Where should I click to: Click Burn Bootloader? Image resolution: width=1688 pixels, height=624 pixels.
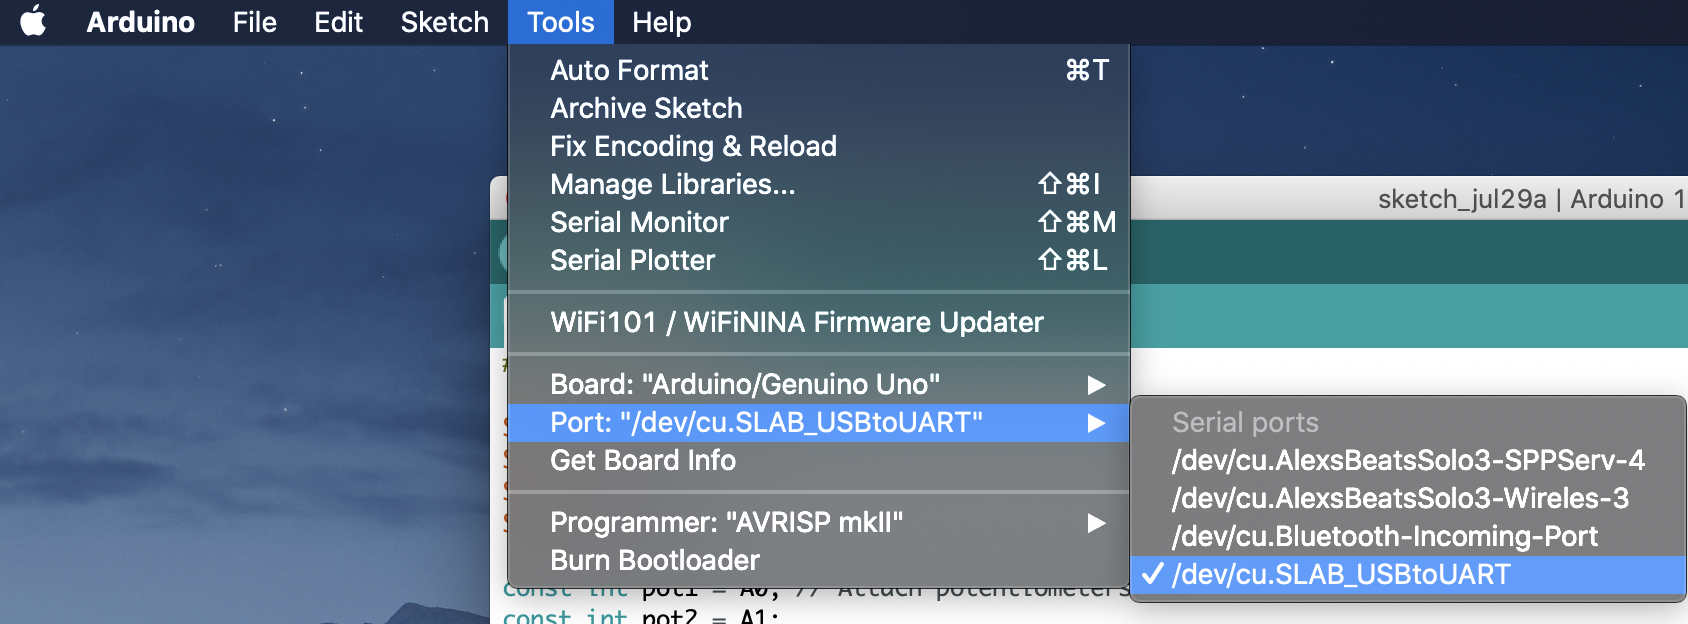click(654, 560)
